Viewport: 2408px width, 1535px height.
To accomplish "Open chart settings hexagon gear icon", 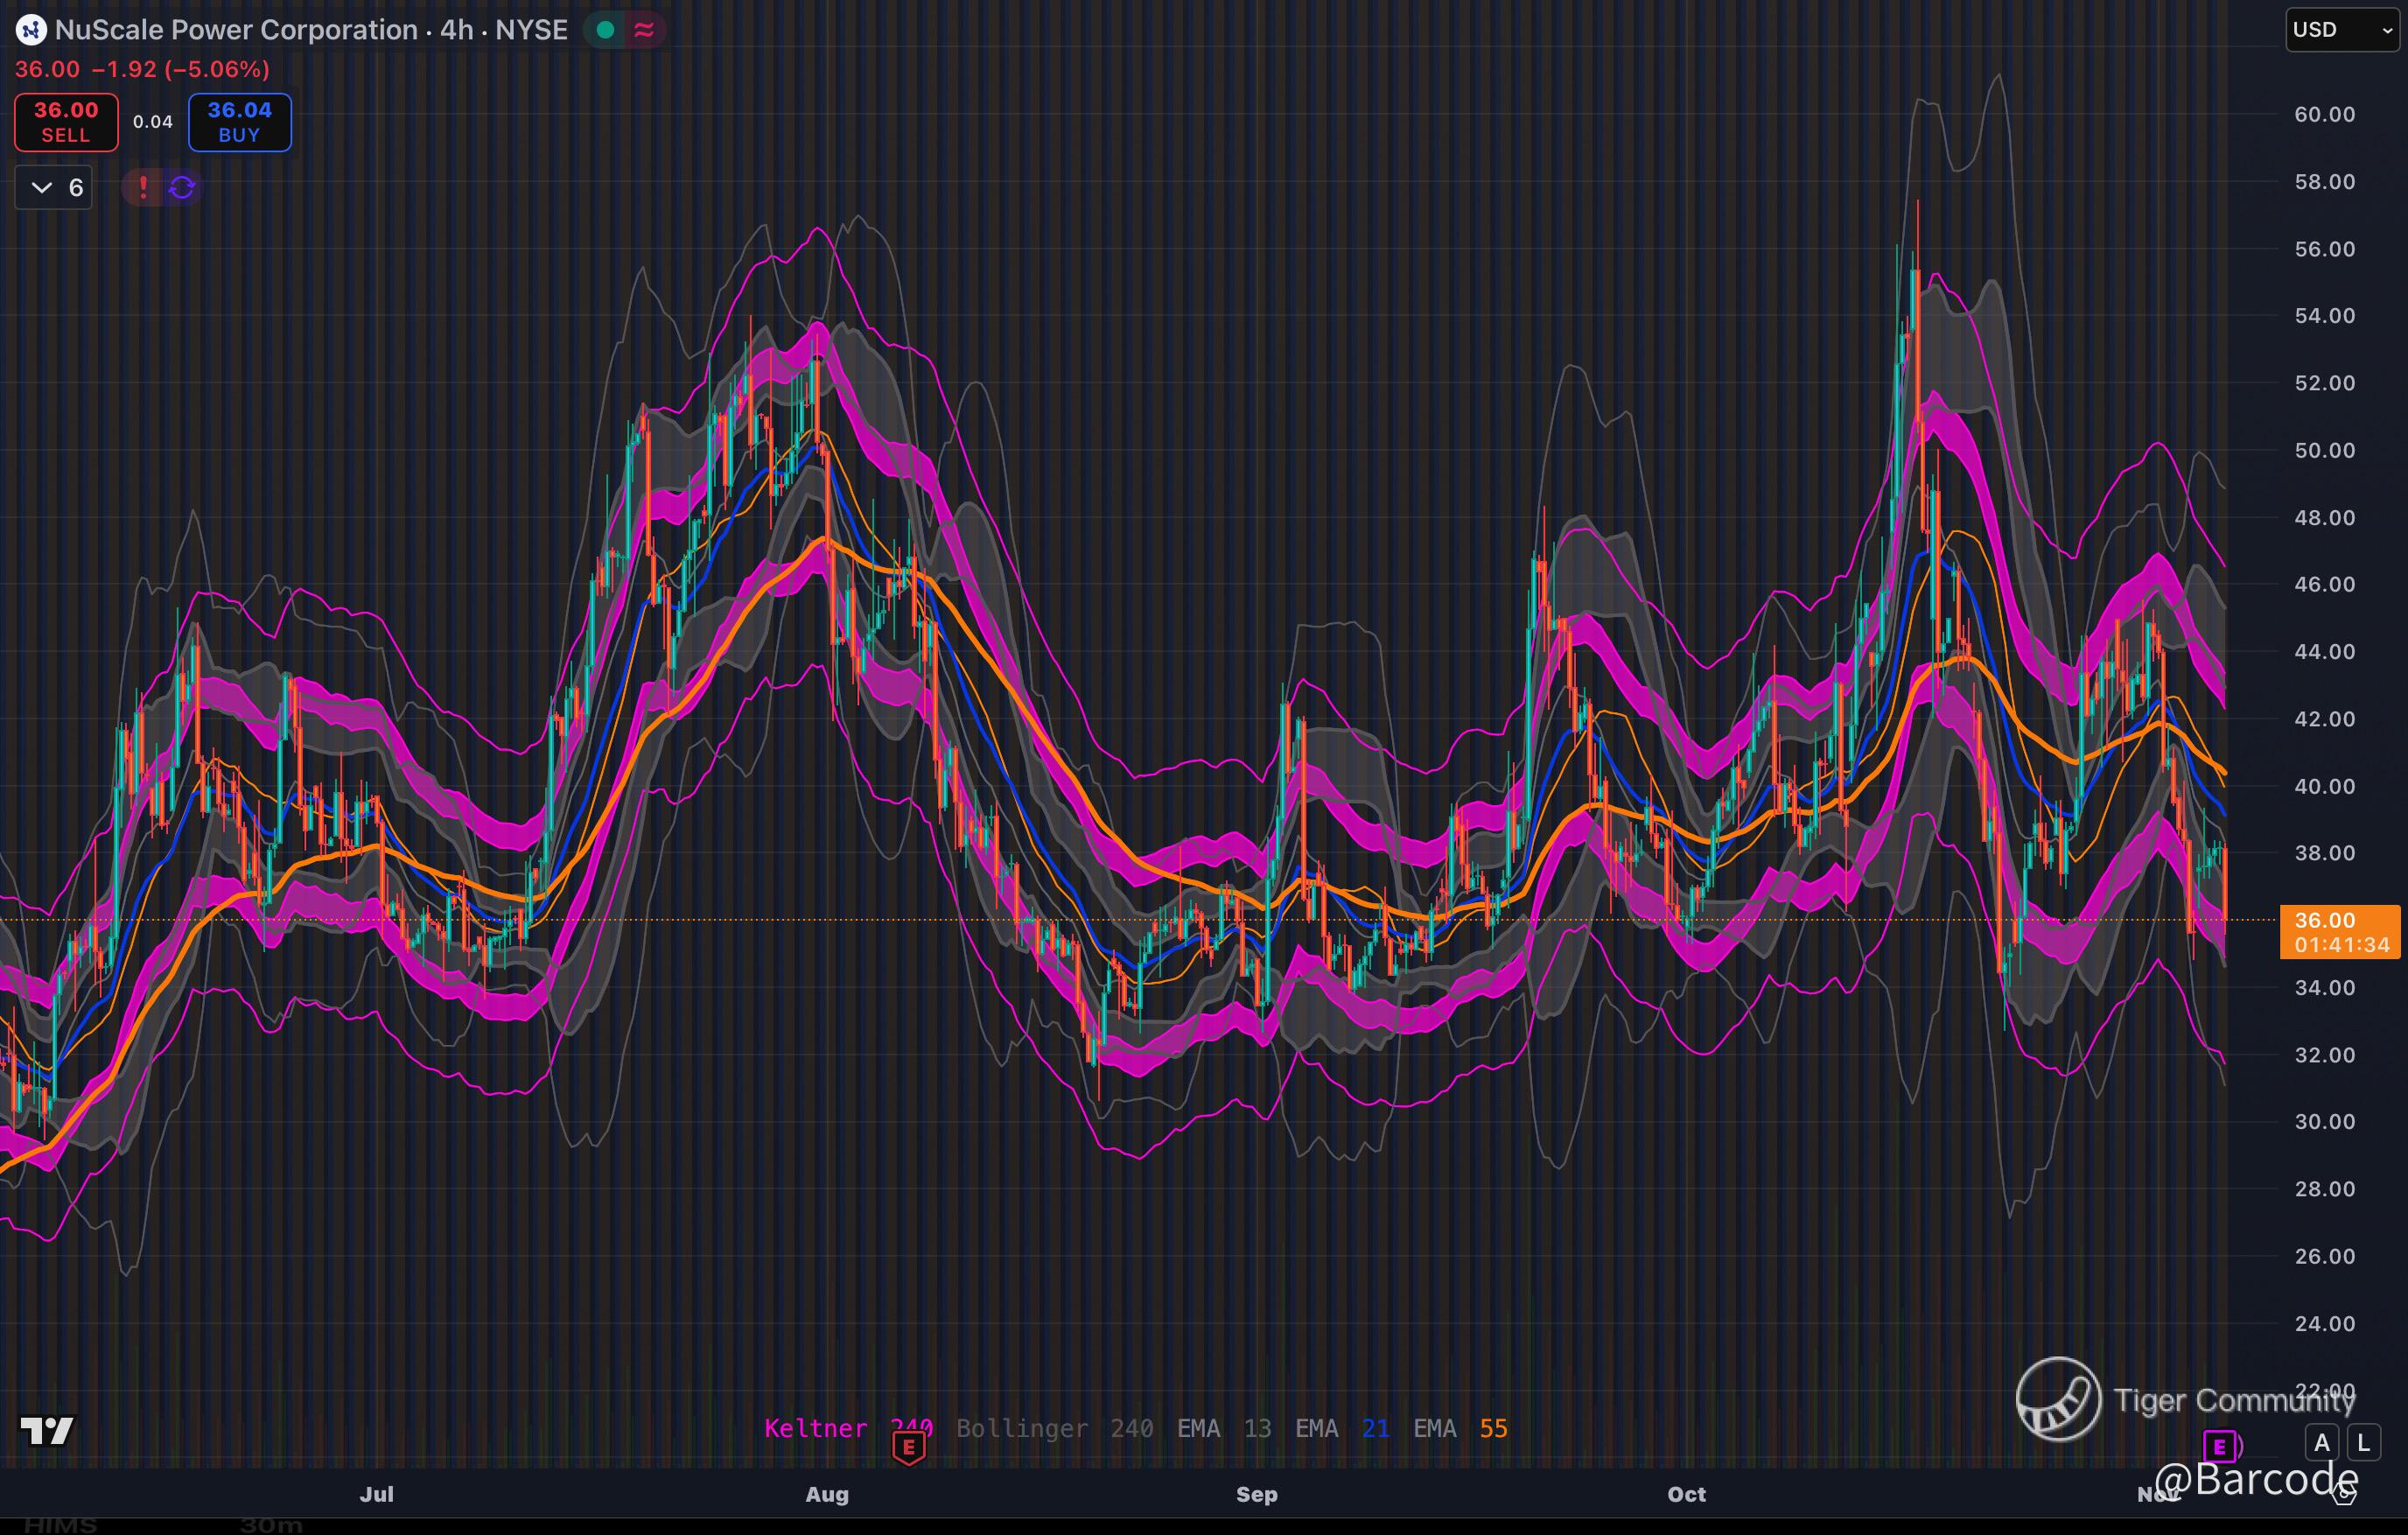I will 2343,1494.
